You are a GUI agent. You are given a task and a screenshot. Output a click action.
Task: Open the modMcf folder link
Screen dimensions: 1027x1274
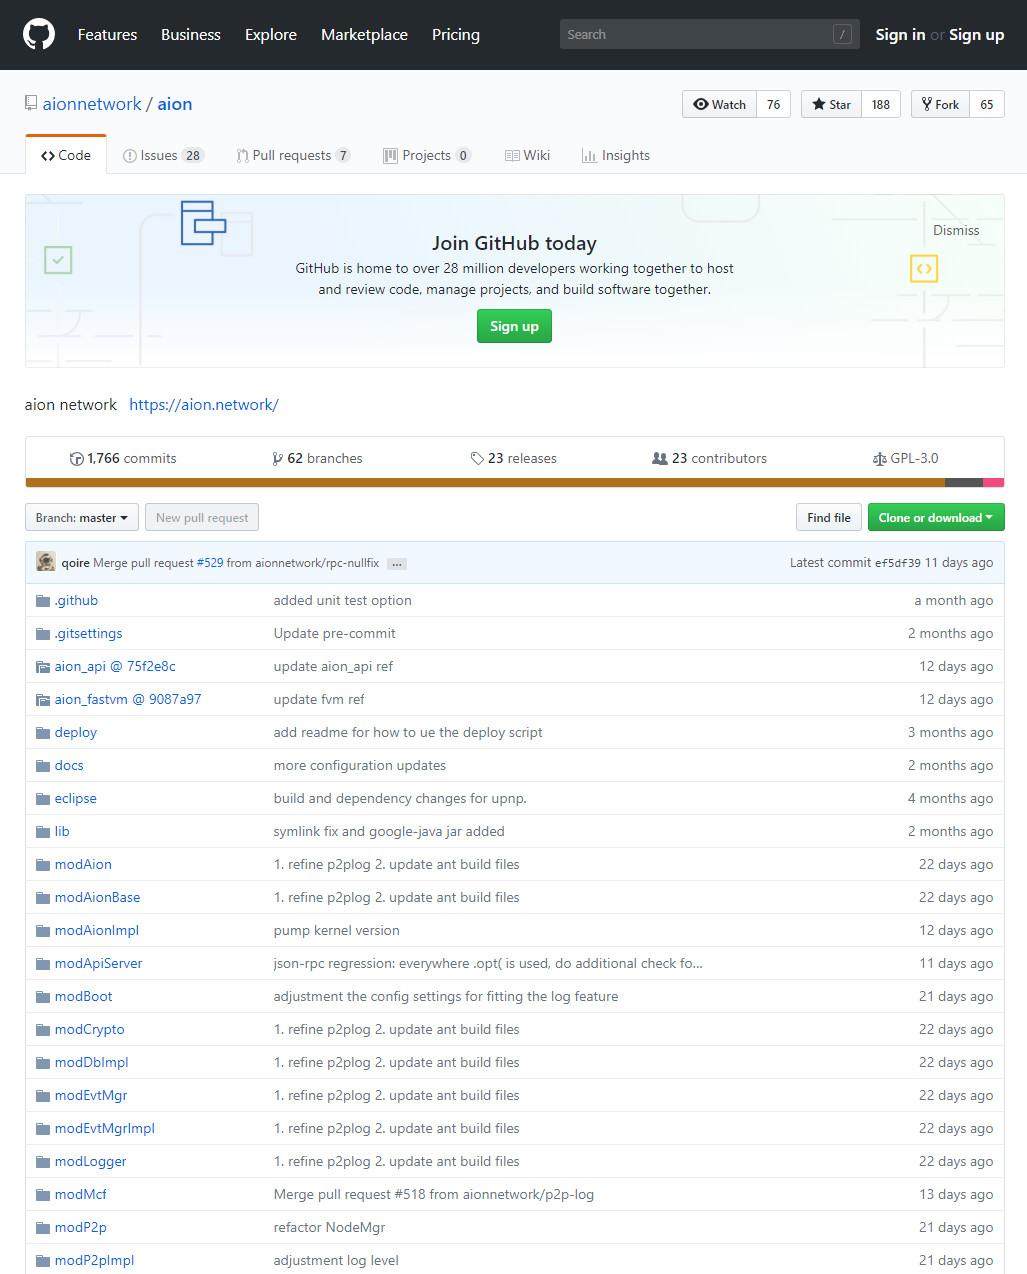(81, 1195)
